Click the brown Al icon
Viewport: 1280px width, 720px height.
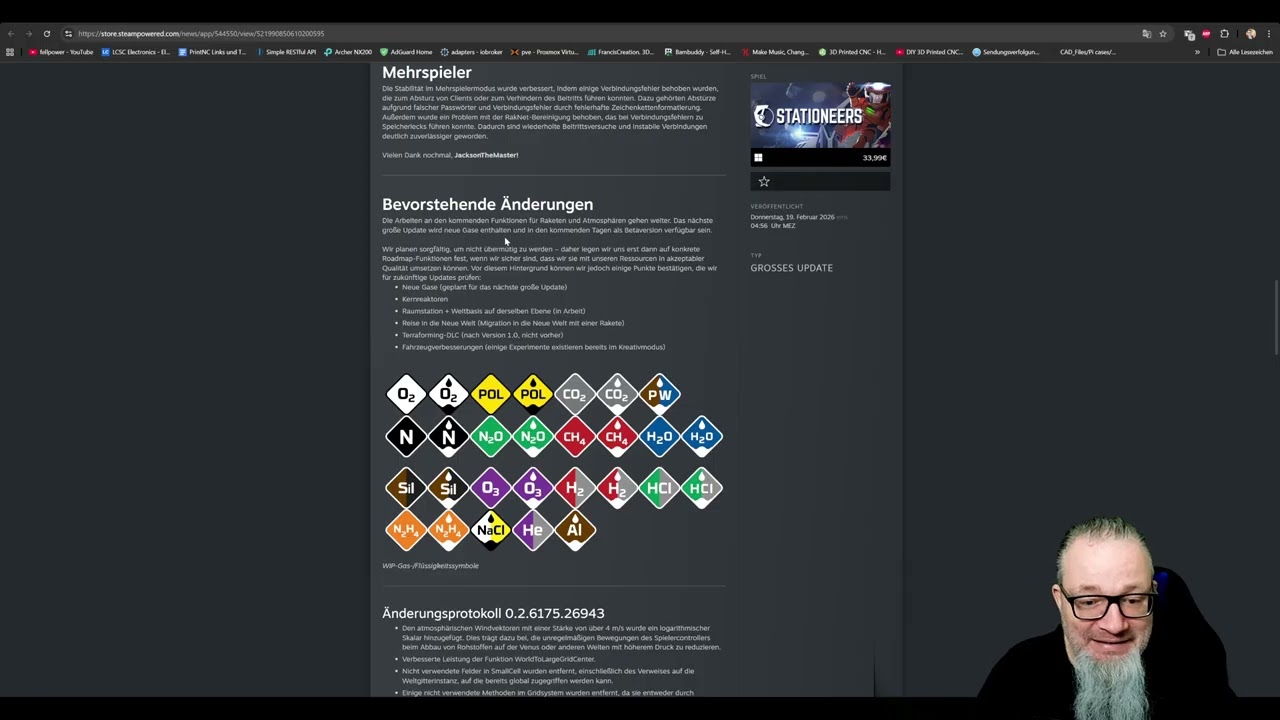coord(575,530)
